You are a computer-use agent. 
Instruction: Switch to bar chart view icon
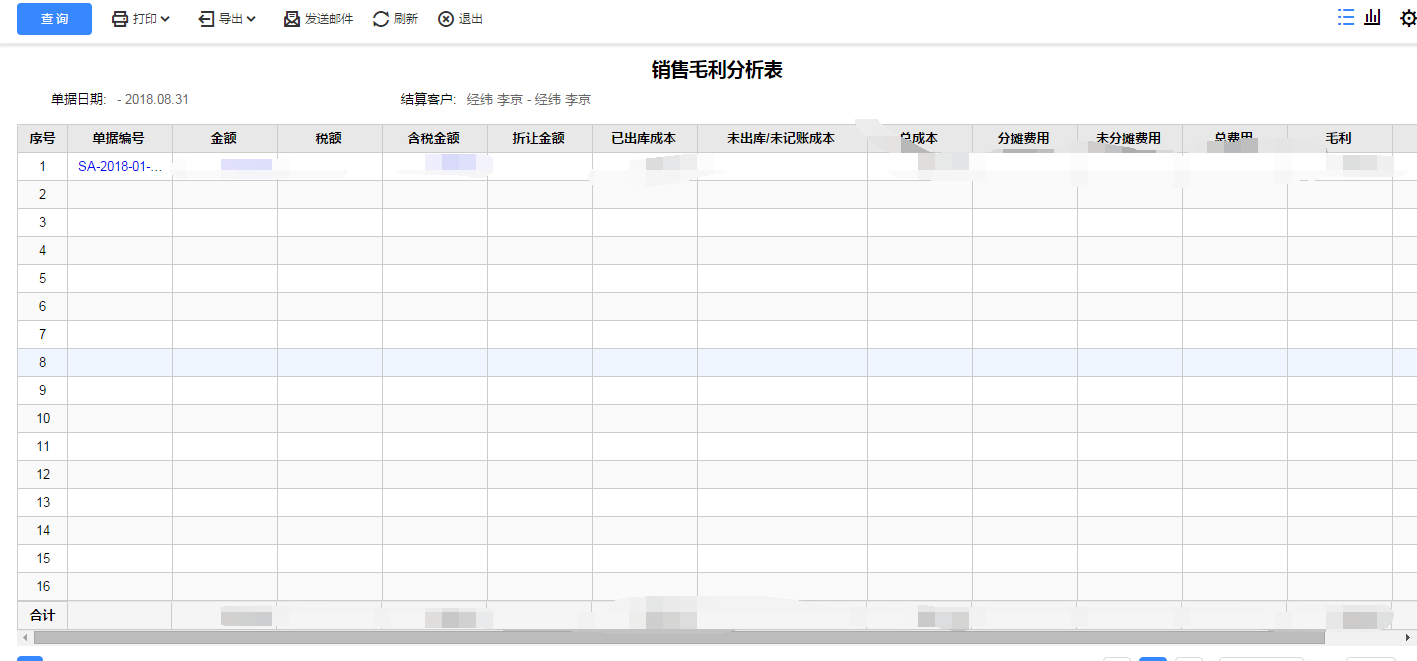click(x=1373, y=17)
